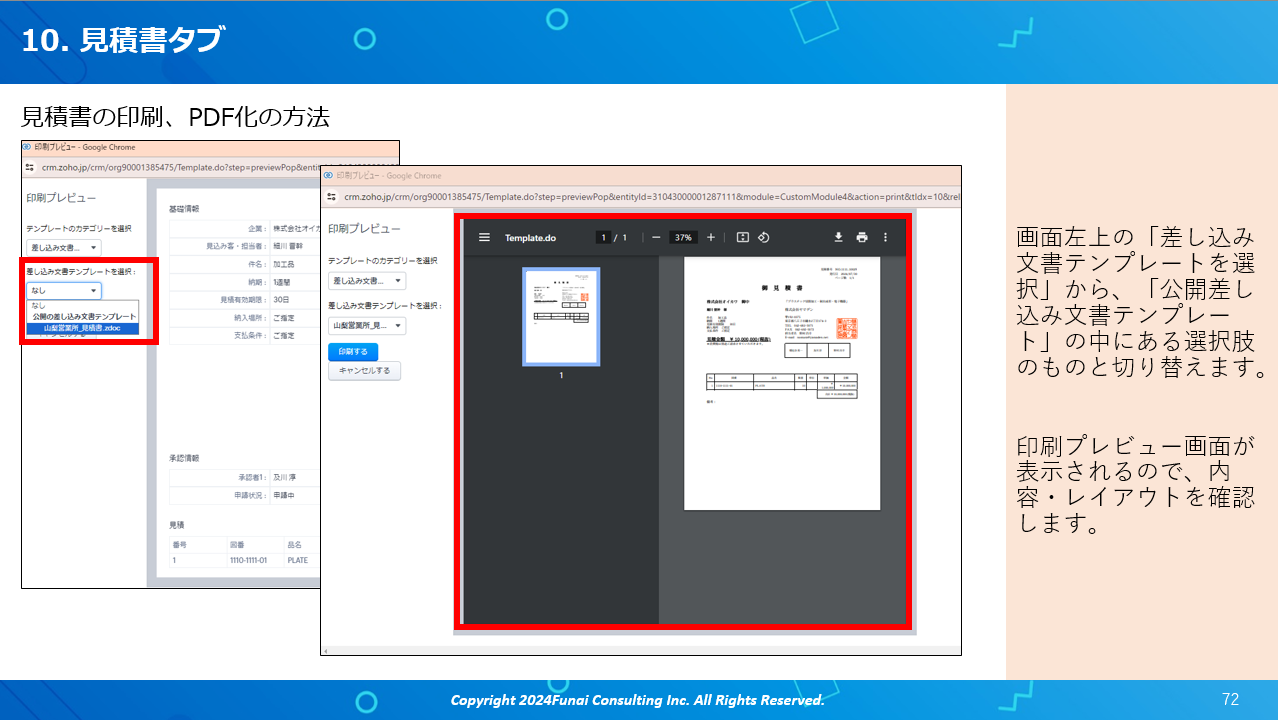Open the PDF viewer sidebar hamburger menu
This screenshot has width=1278, height=720.
pos(484,238)
